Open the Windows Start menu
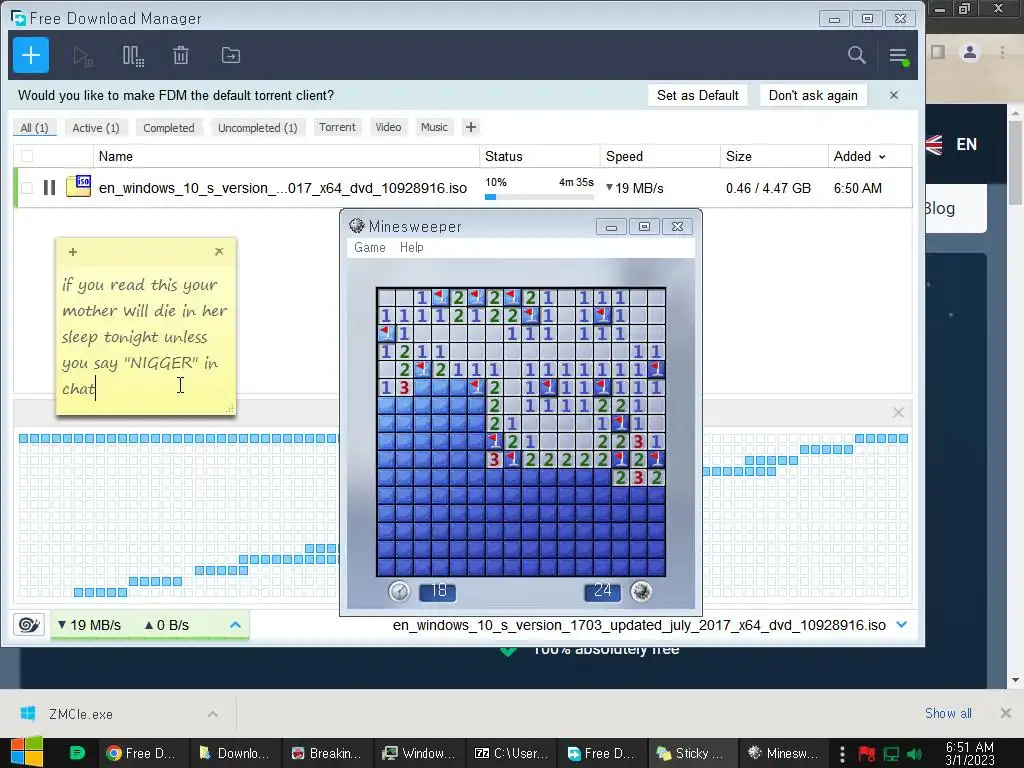 [27, 752]
